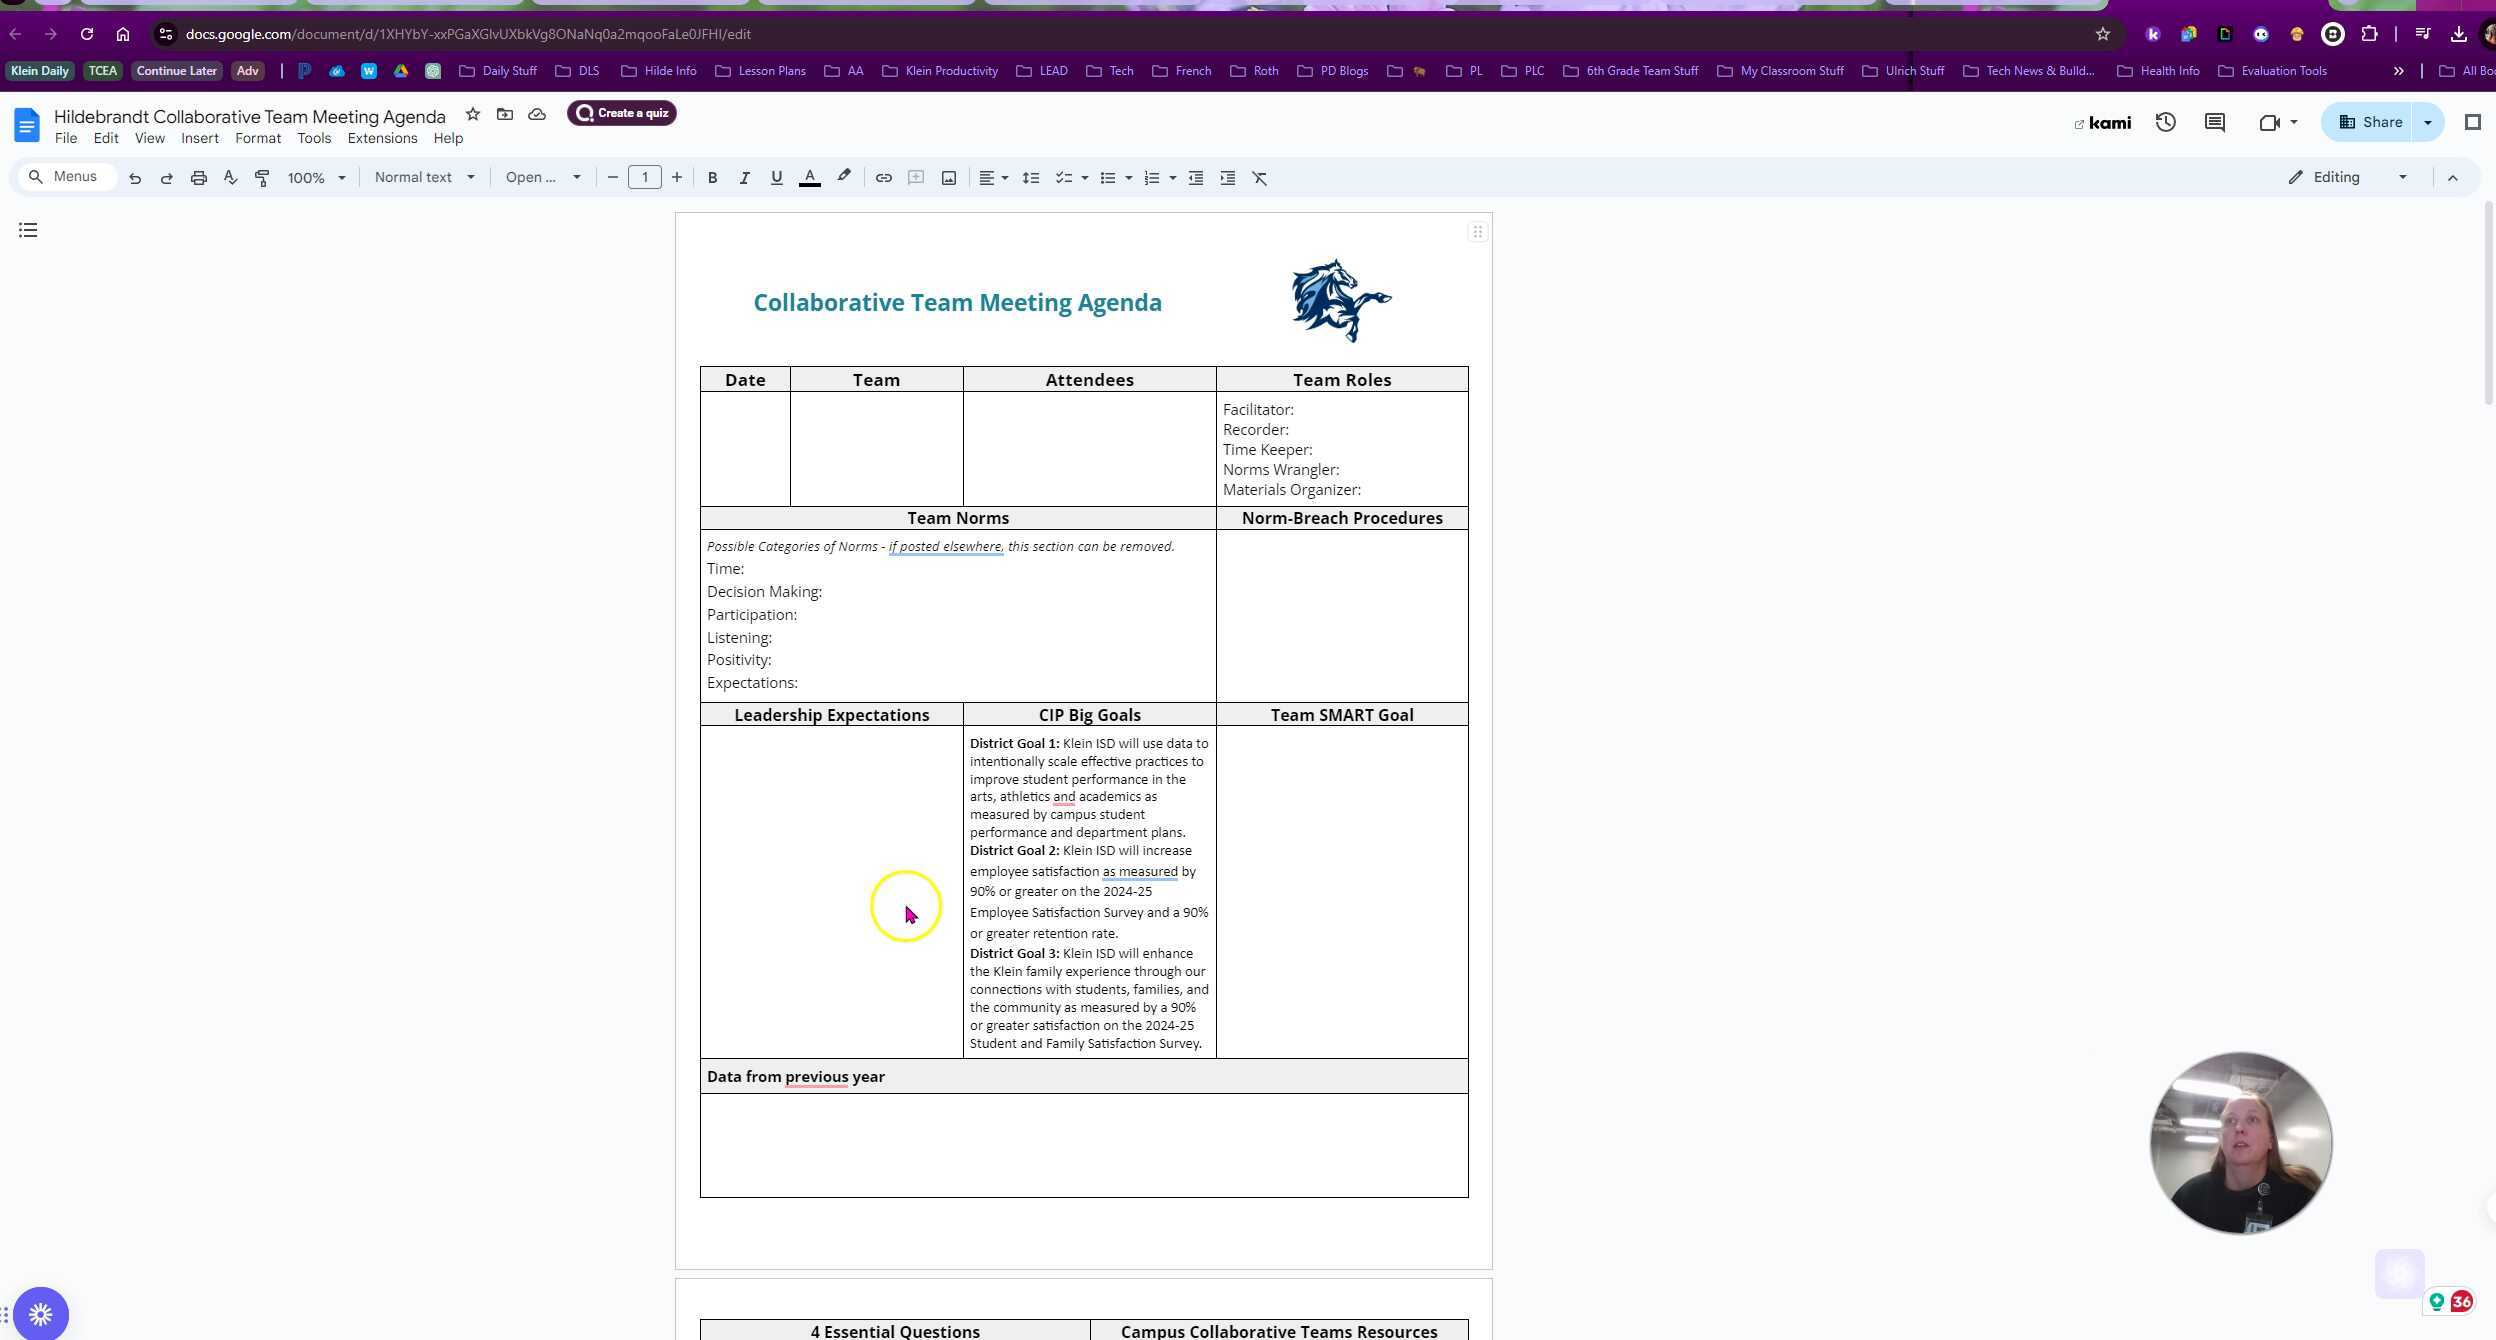Image resolution: width=2496 pixels, height=1340 pixels.
Task: Increase indent of the paragraph
Action: pos(1228,178)
